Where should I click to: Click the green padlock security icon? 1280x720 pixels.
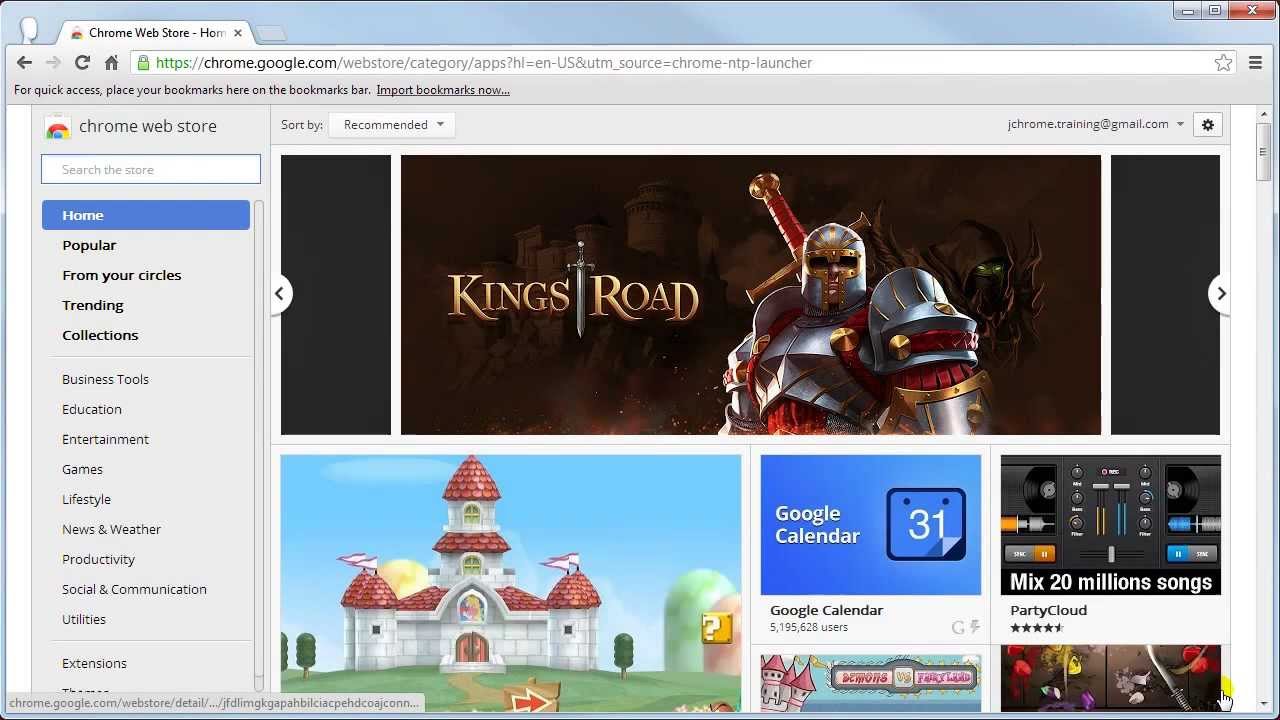tap(144, 63)
